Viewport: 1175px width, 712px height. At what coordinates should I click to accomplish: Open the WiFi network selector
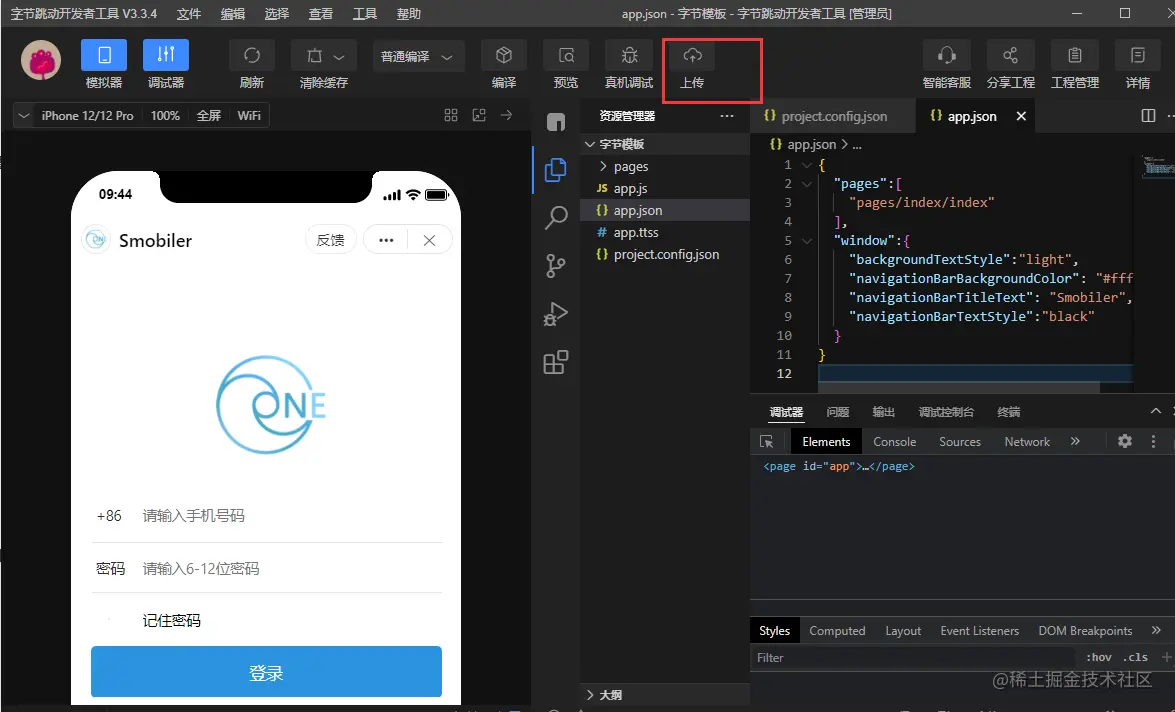point(249,115)
